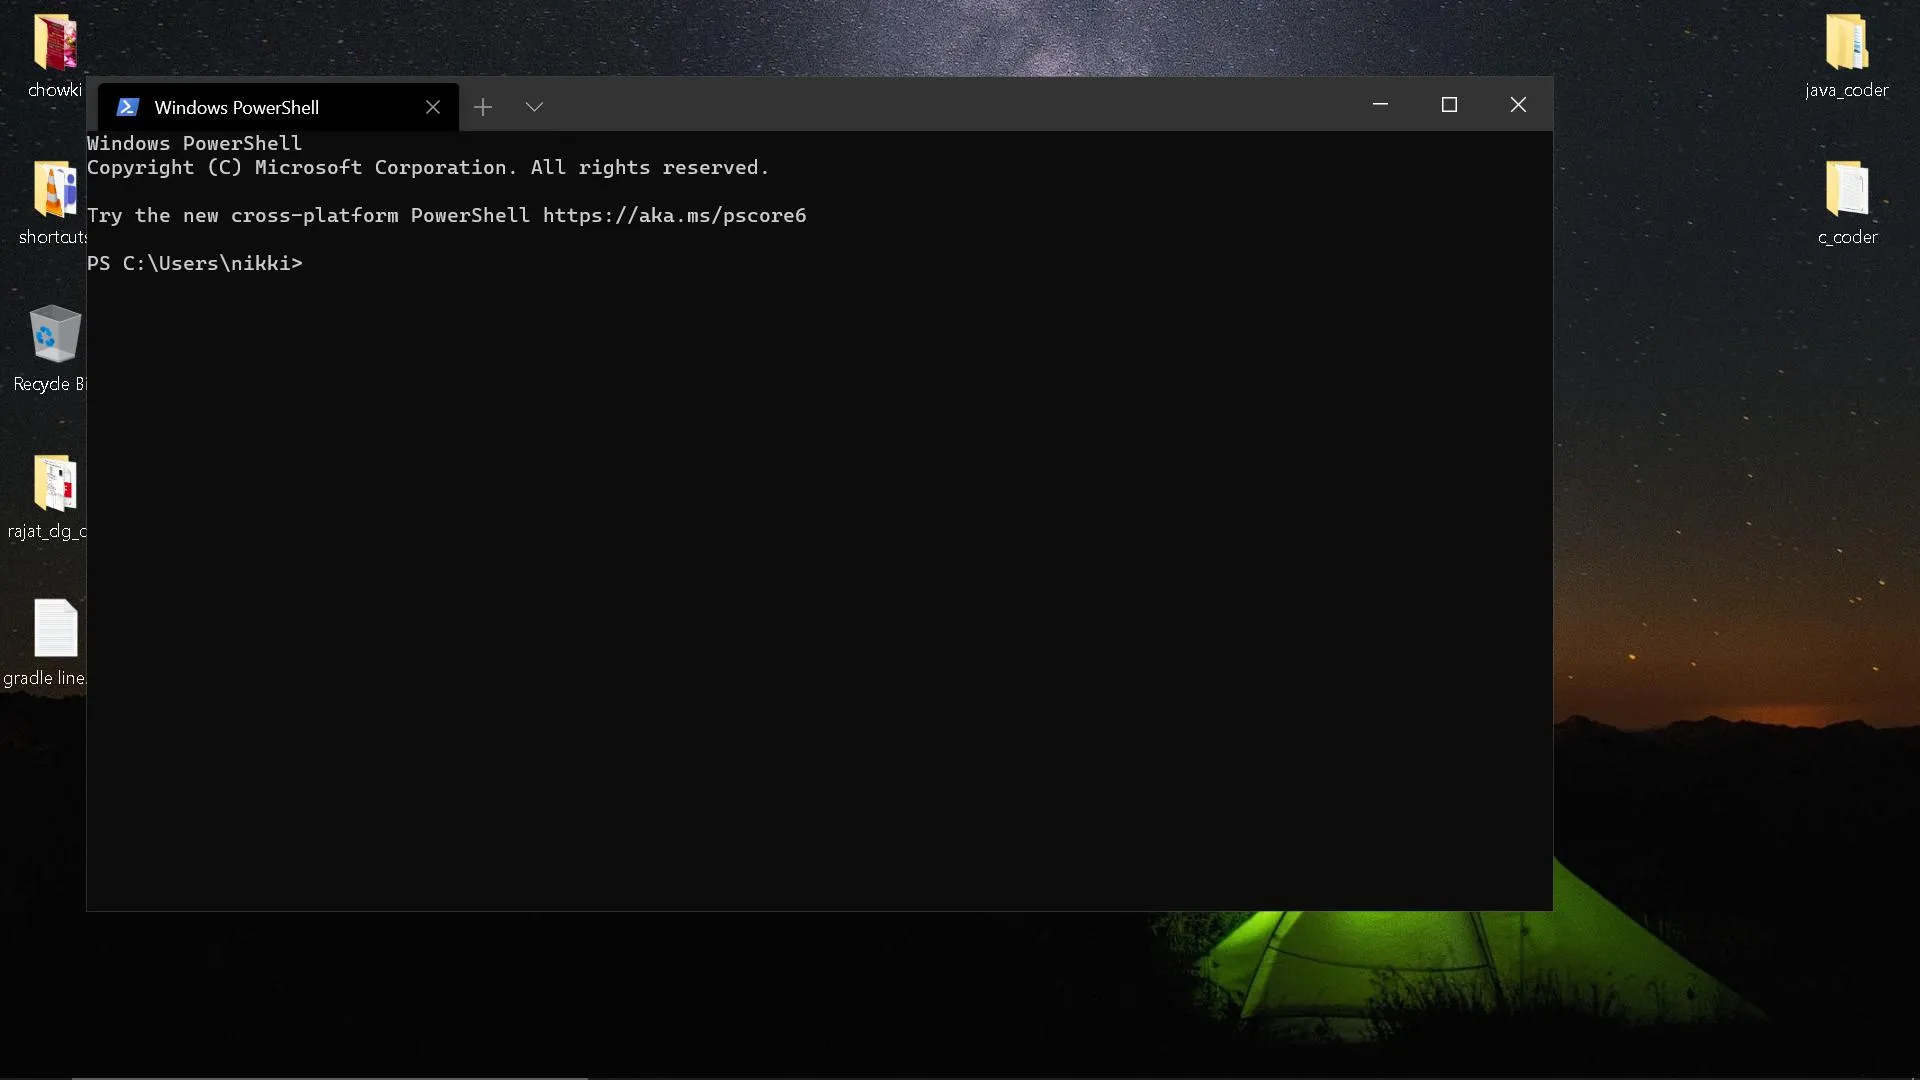Click the empty title bar area
Viewport: 1920px width, 1080px height.
tap(950, 105)
